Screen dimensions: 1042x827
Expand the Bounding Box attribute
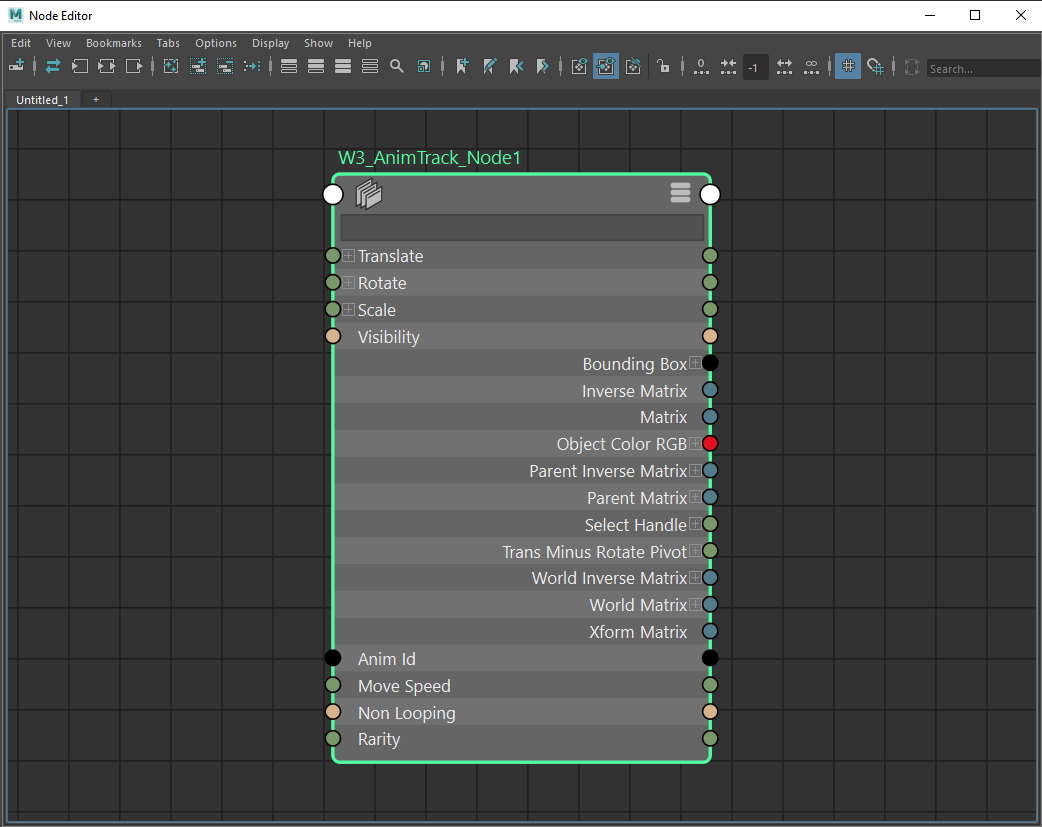coord(695,364)
